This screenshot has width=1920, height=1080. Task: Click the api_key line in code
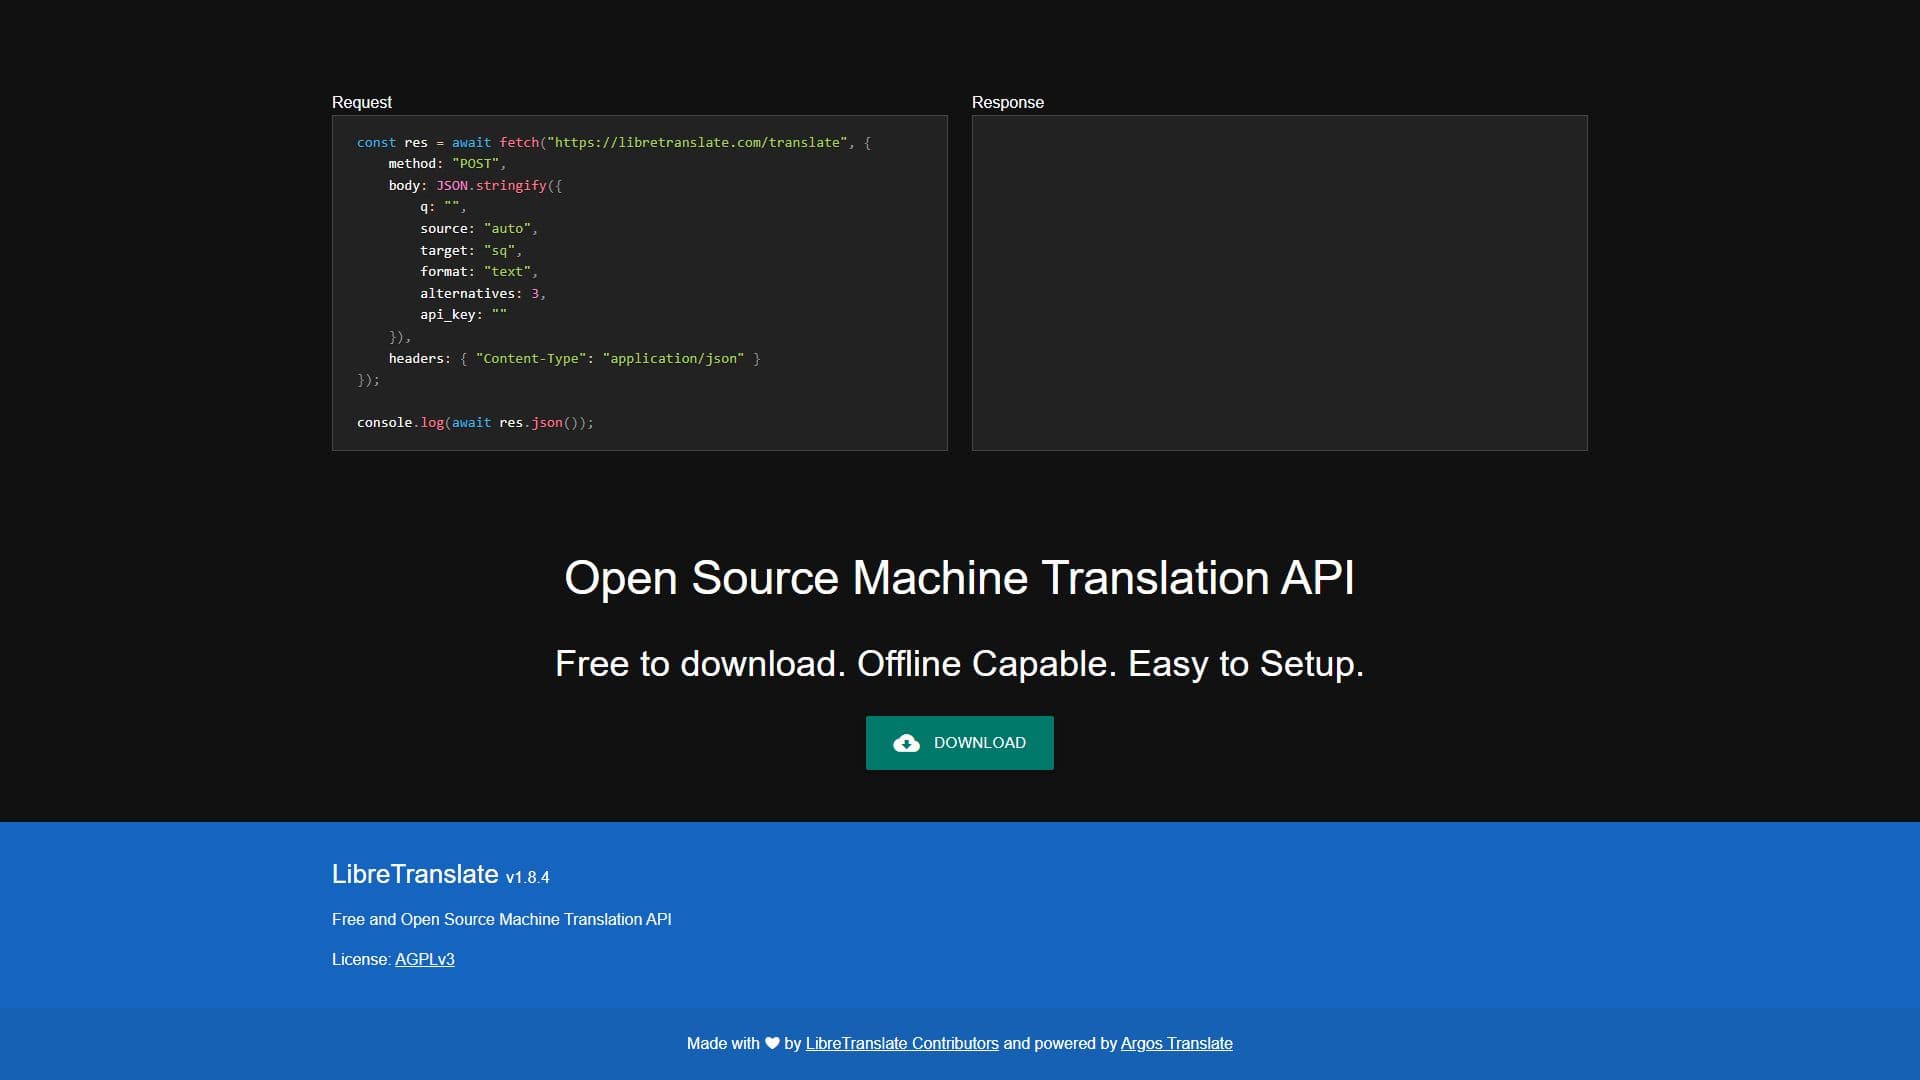(463, 315)
